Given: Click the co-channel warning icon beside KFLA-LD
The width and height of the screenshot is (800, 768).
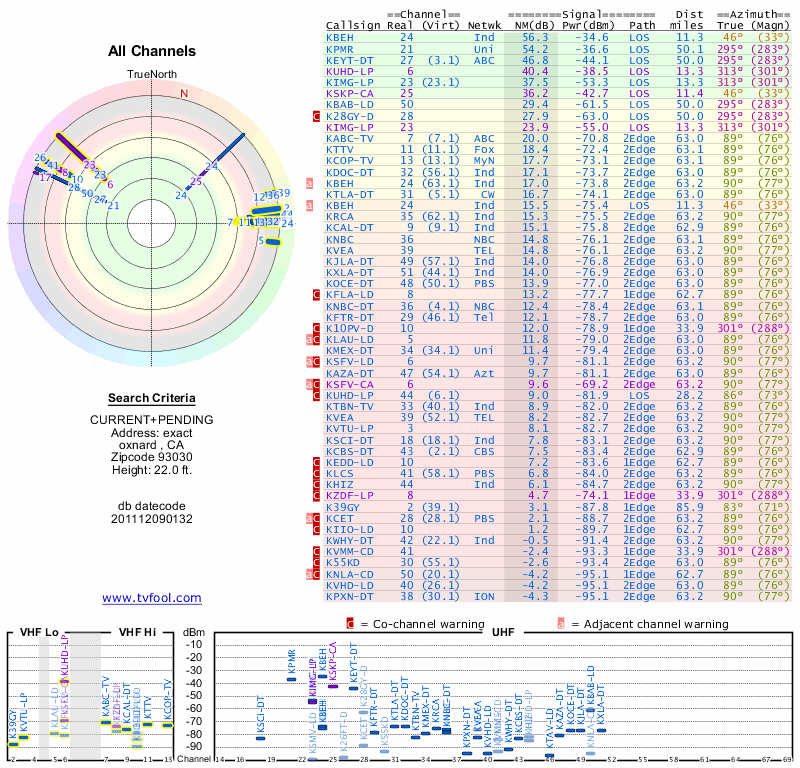Looking at the screenshot, I should 316,294.
